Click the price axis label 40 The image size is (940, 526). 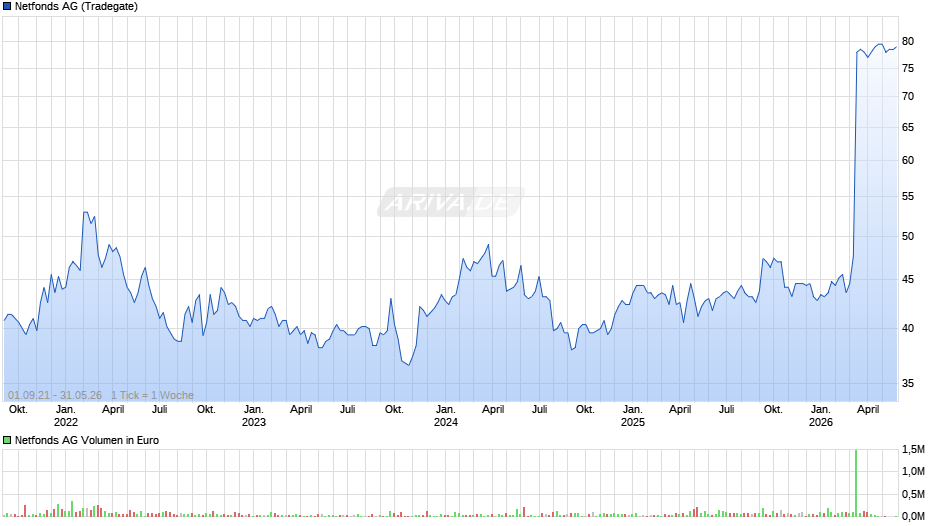(x=908, y=328)
